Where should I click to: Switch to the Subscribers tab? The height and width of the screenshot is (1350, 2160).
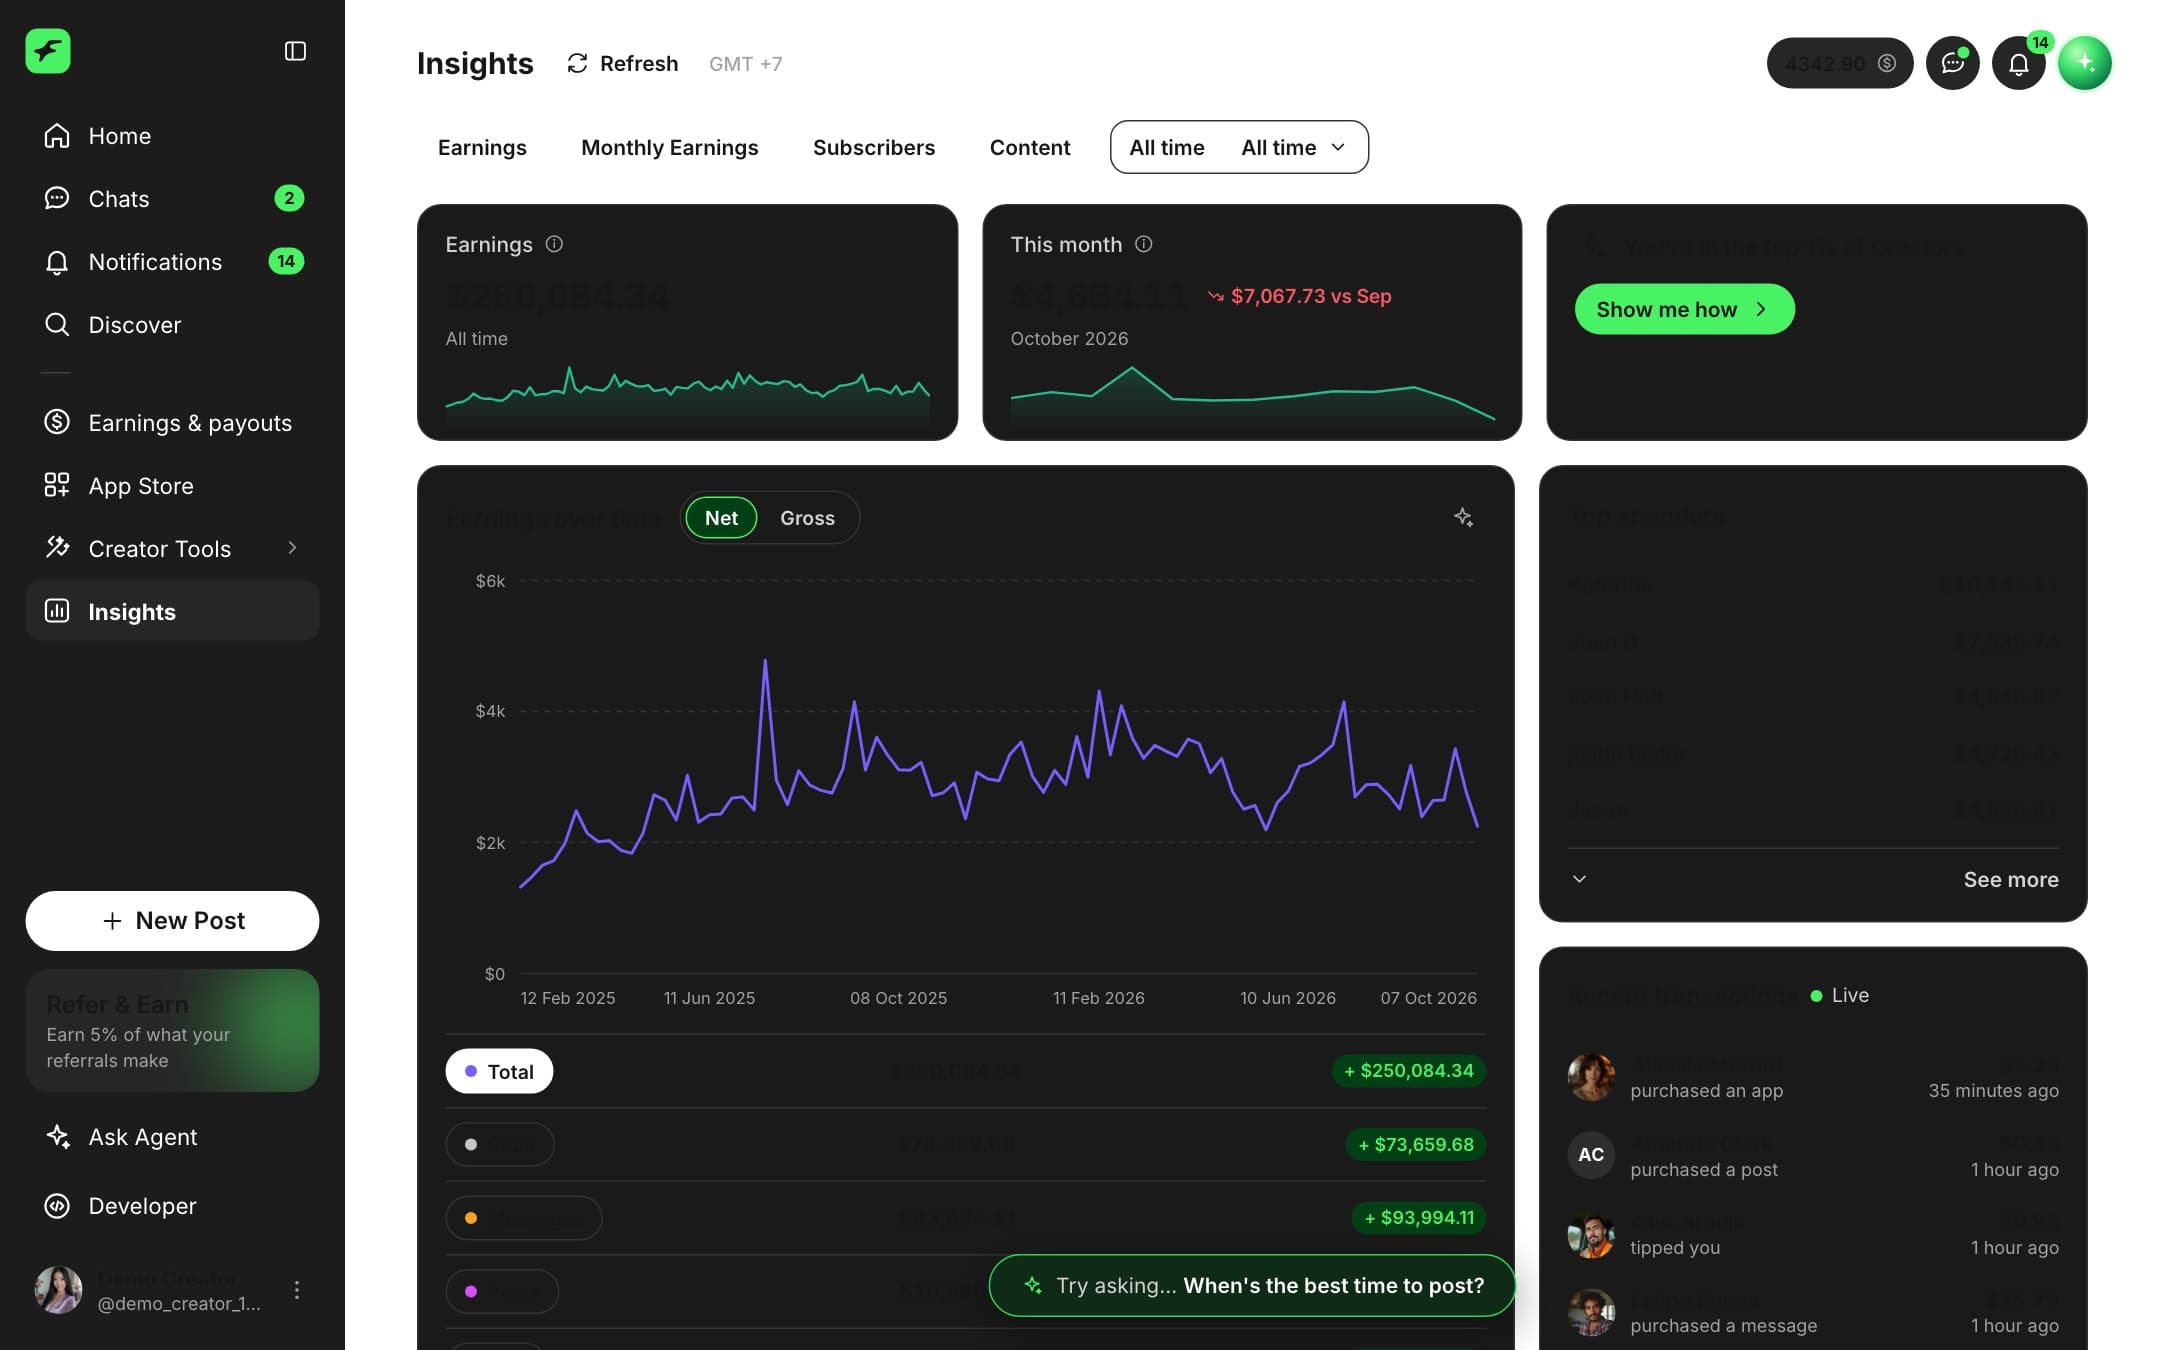[x=874, y=147]
